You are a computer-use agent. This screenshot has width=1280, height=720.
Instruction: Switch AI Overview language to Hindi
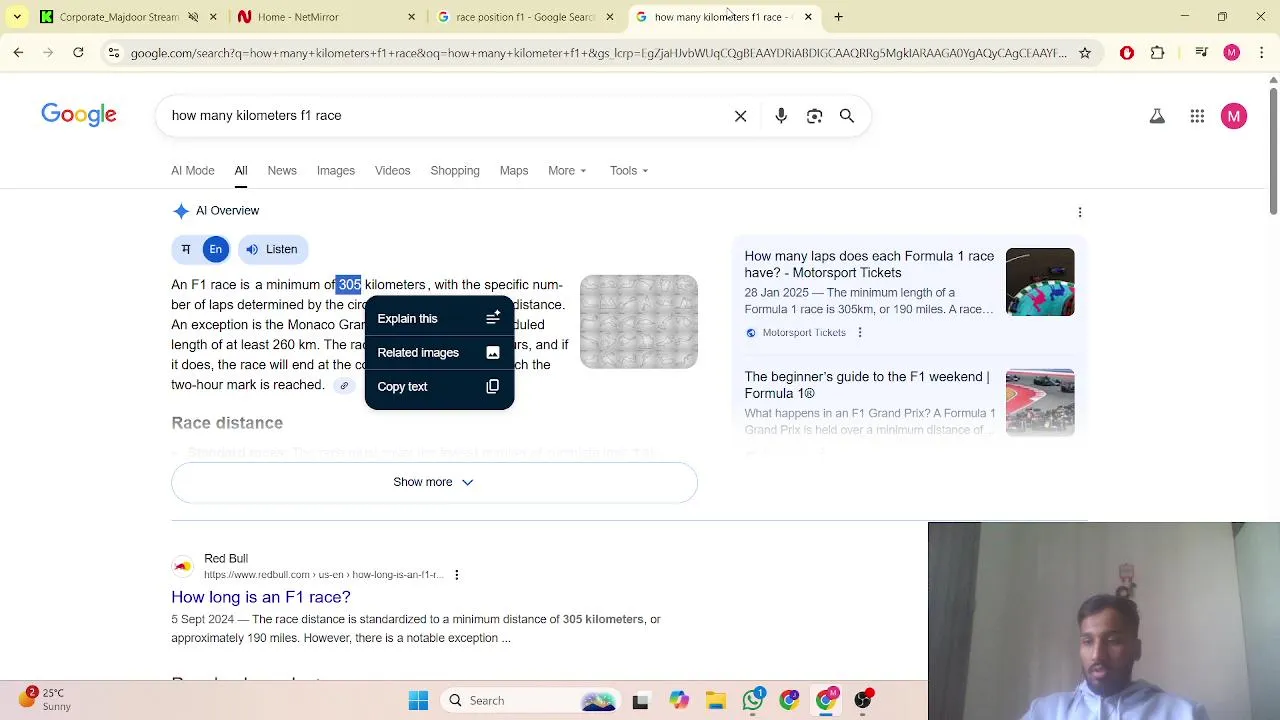186,249
